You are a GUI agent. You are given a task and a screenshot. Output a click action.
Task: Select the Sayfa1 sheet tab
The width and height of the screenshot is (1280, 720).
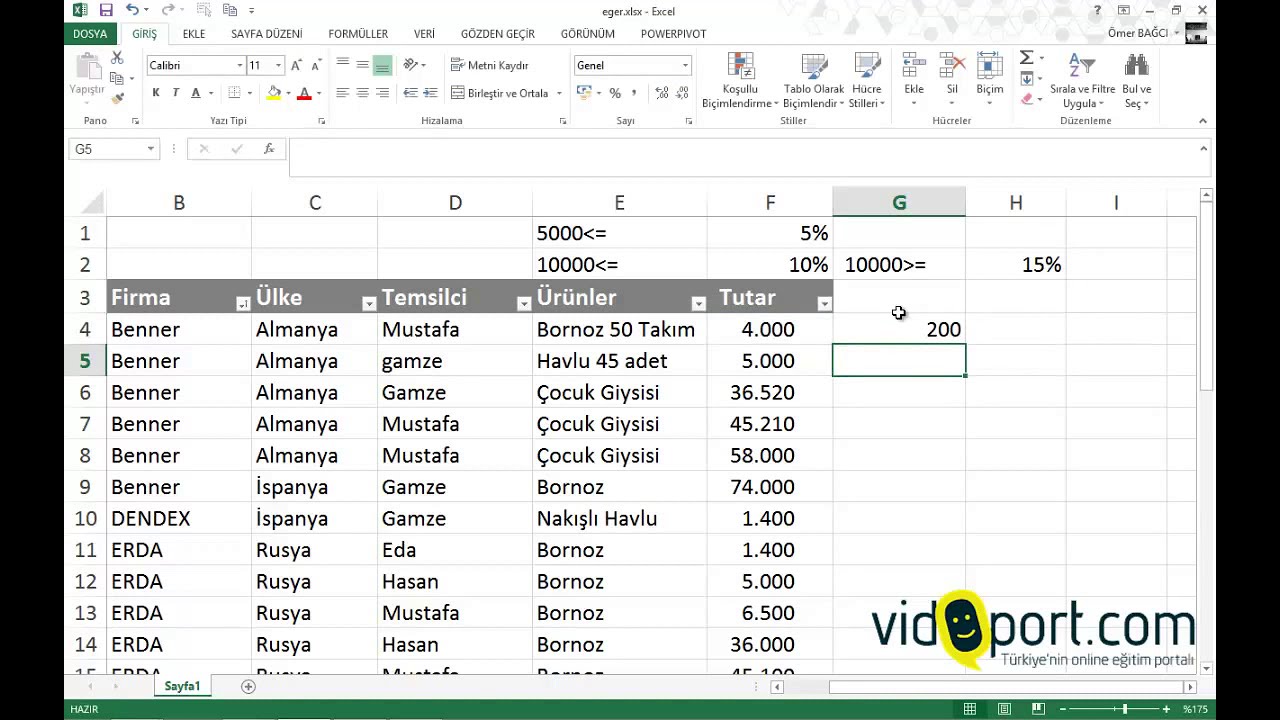pos(183,686)
